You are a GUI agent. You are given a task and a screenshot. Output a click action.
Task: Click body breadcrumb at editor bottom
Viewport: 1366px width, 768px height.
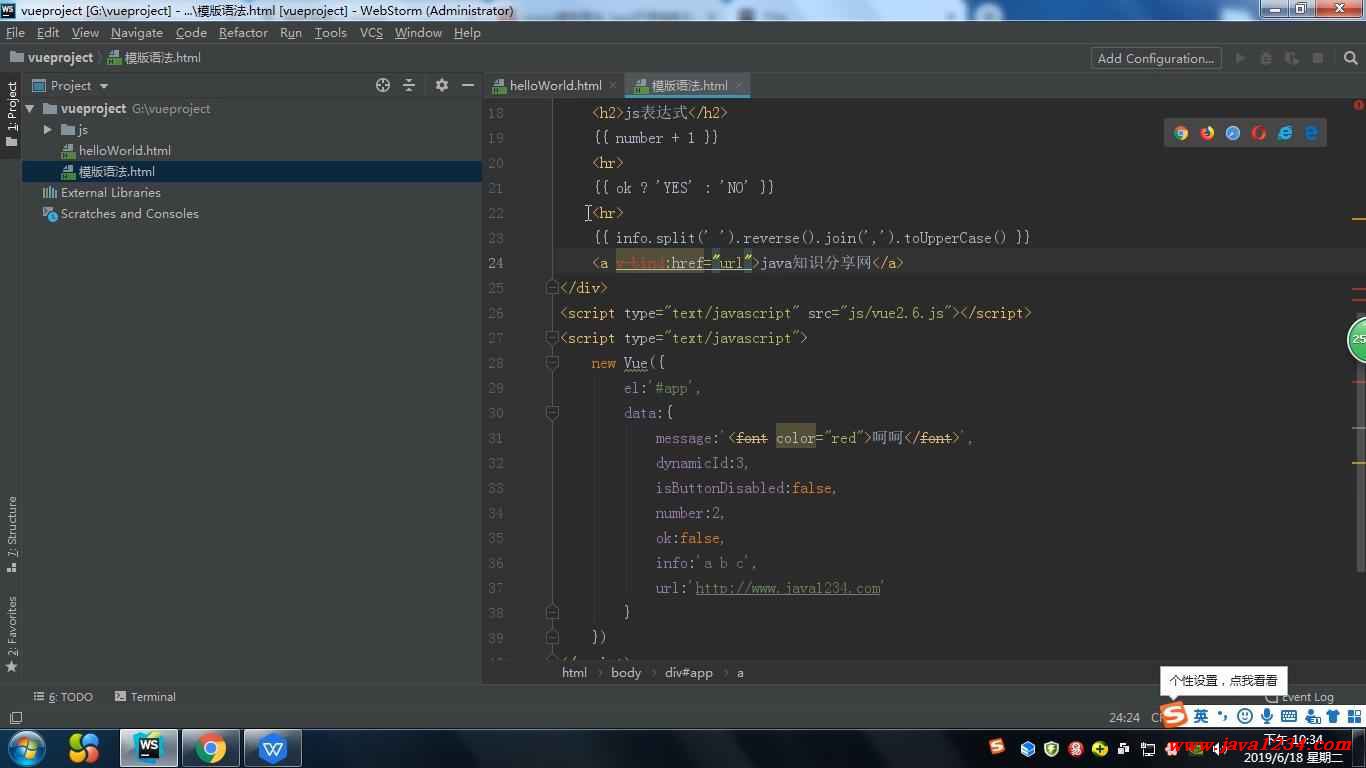click(626, 673)
